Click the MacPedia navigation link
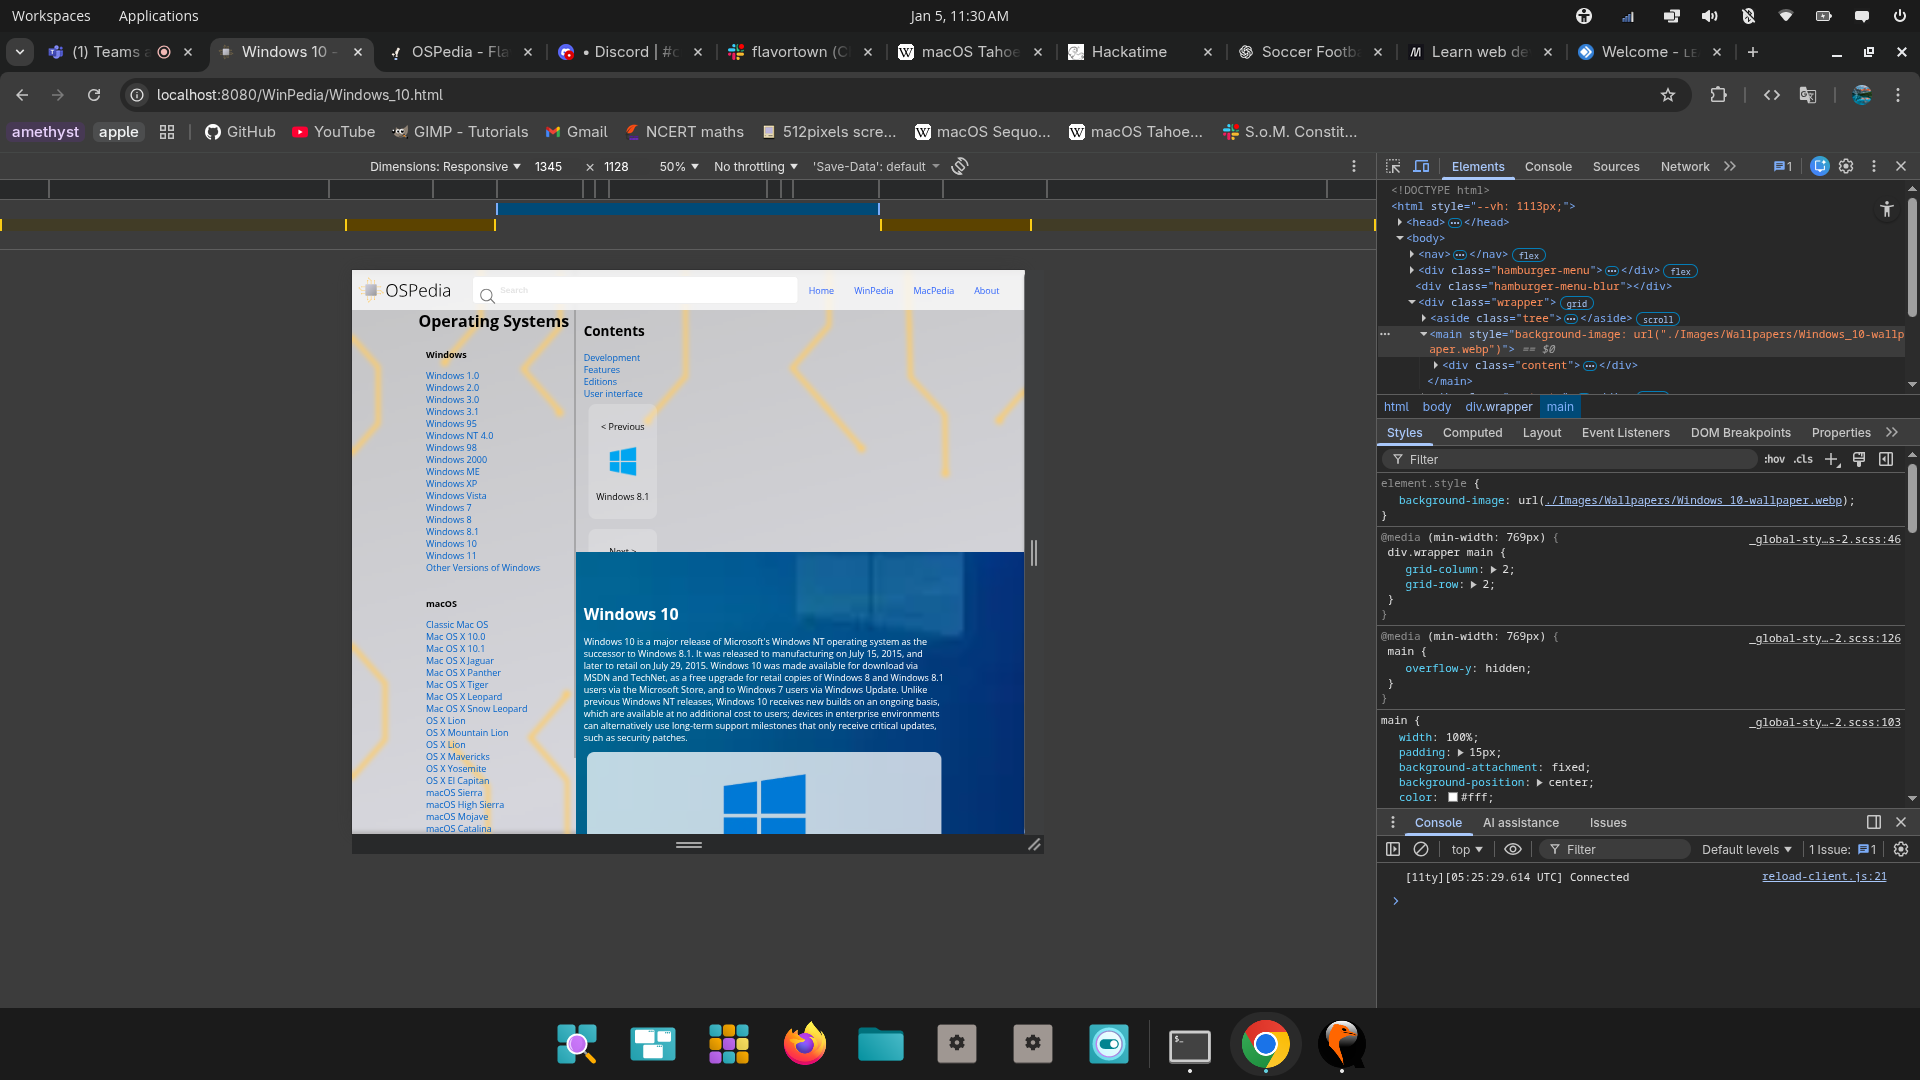Image resolution: width=1920 pixels, height=1080 pixels. tap(933, 291)
